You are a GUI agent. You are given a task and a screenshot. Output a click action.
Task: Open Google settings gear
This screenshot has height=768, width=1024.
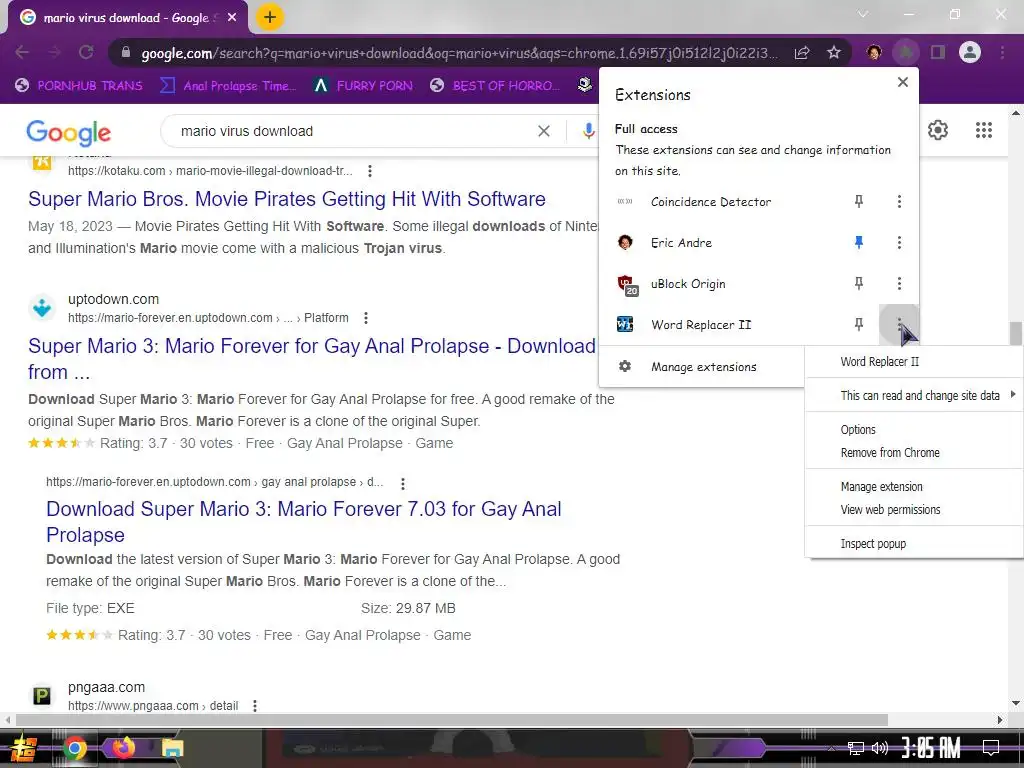click(x=938, y=130)
